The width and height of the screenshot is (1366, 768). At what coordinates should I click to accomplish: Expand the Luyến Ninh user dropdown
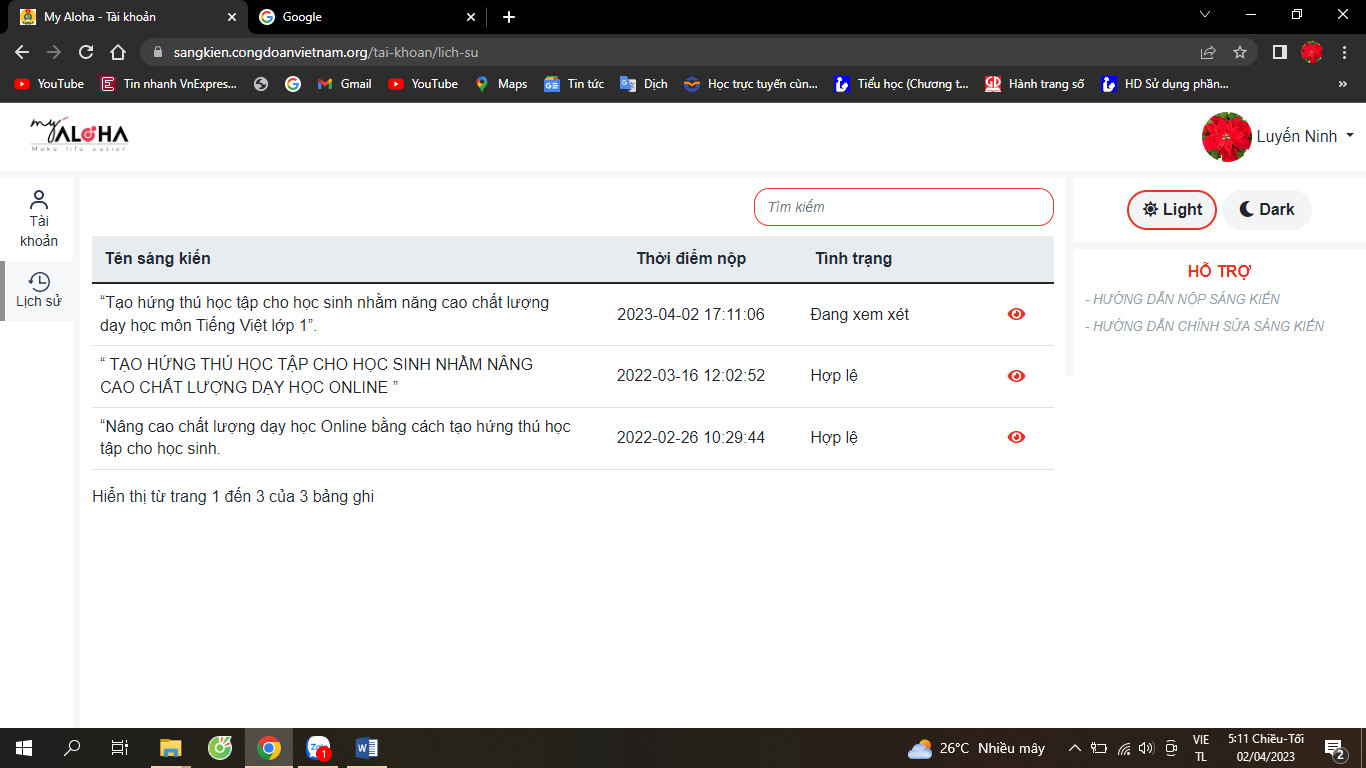[1296, 137]
